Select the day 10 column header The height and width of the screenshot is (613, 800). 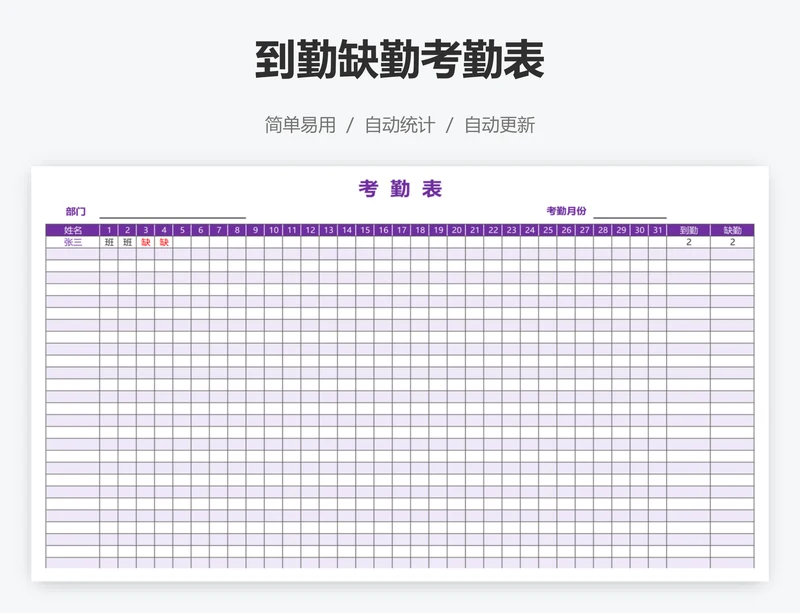coord(273,230)
